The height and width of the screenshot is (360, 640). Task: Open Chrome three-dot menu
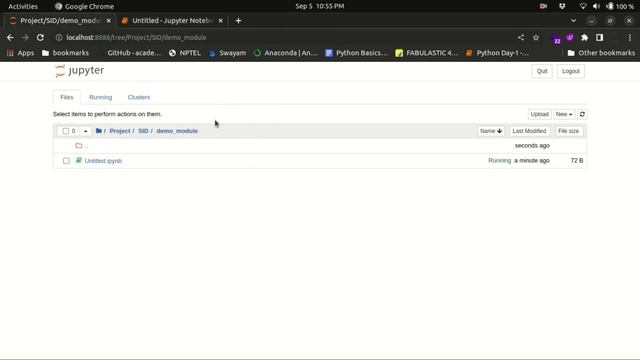[x=630, y=38]
